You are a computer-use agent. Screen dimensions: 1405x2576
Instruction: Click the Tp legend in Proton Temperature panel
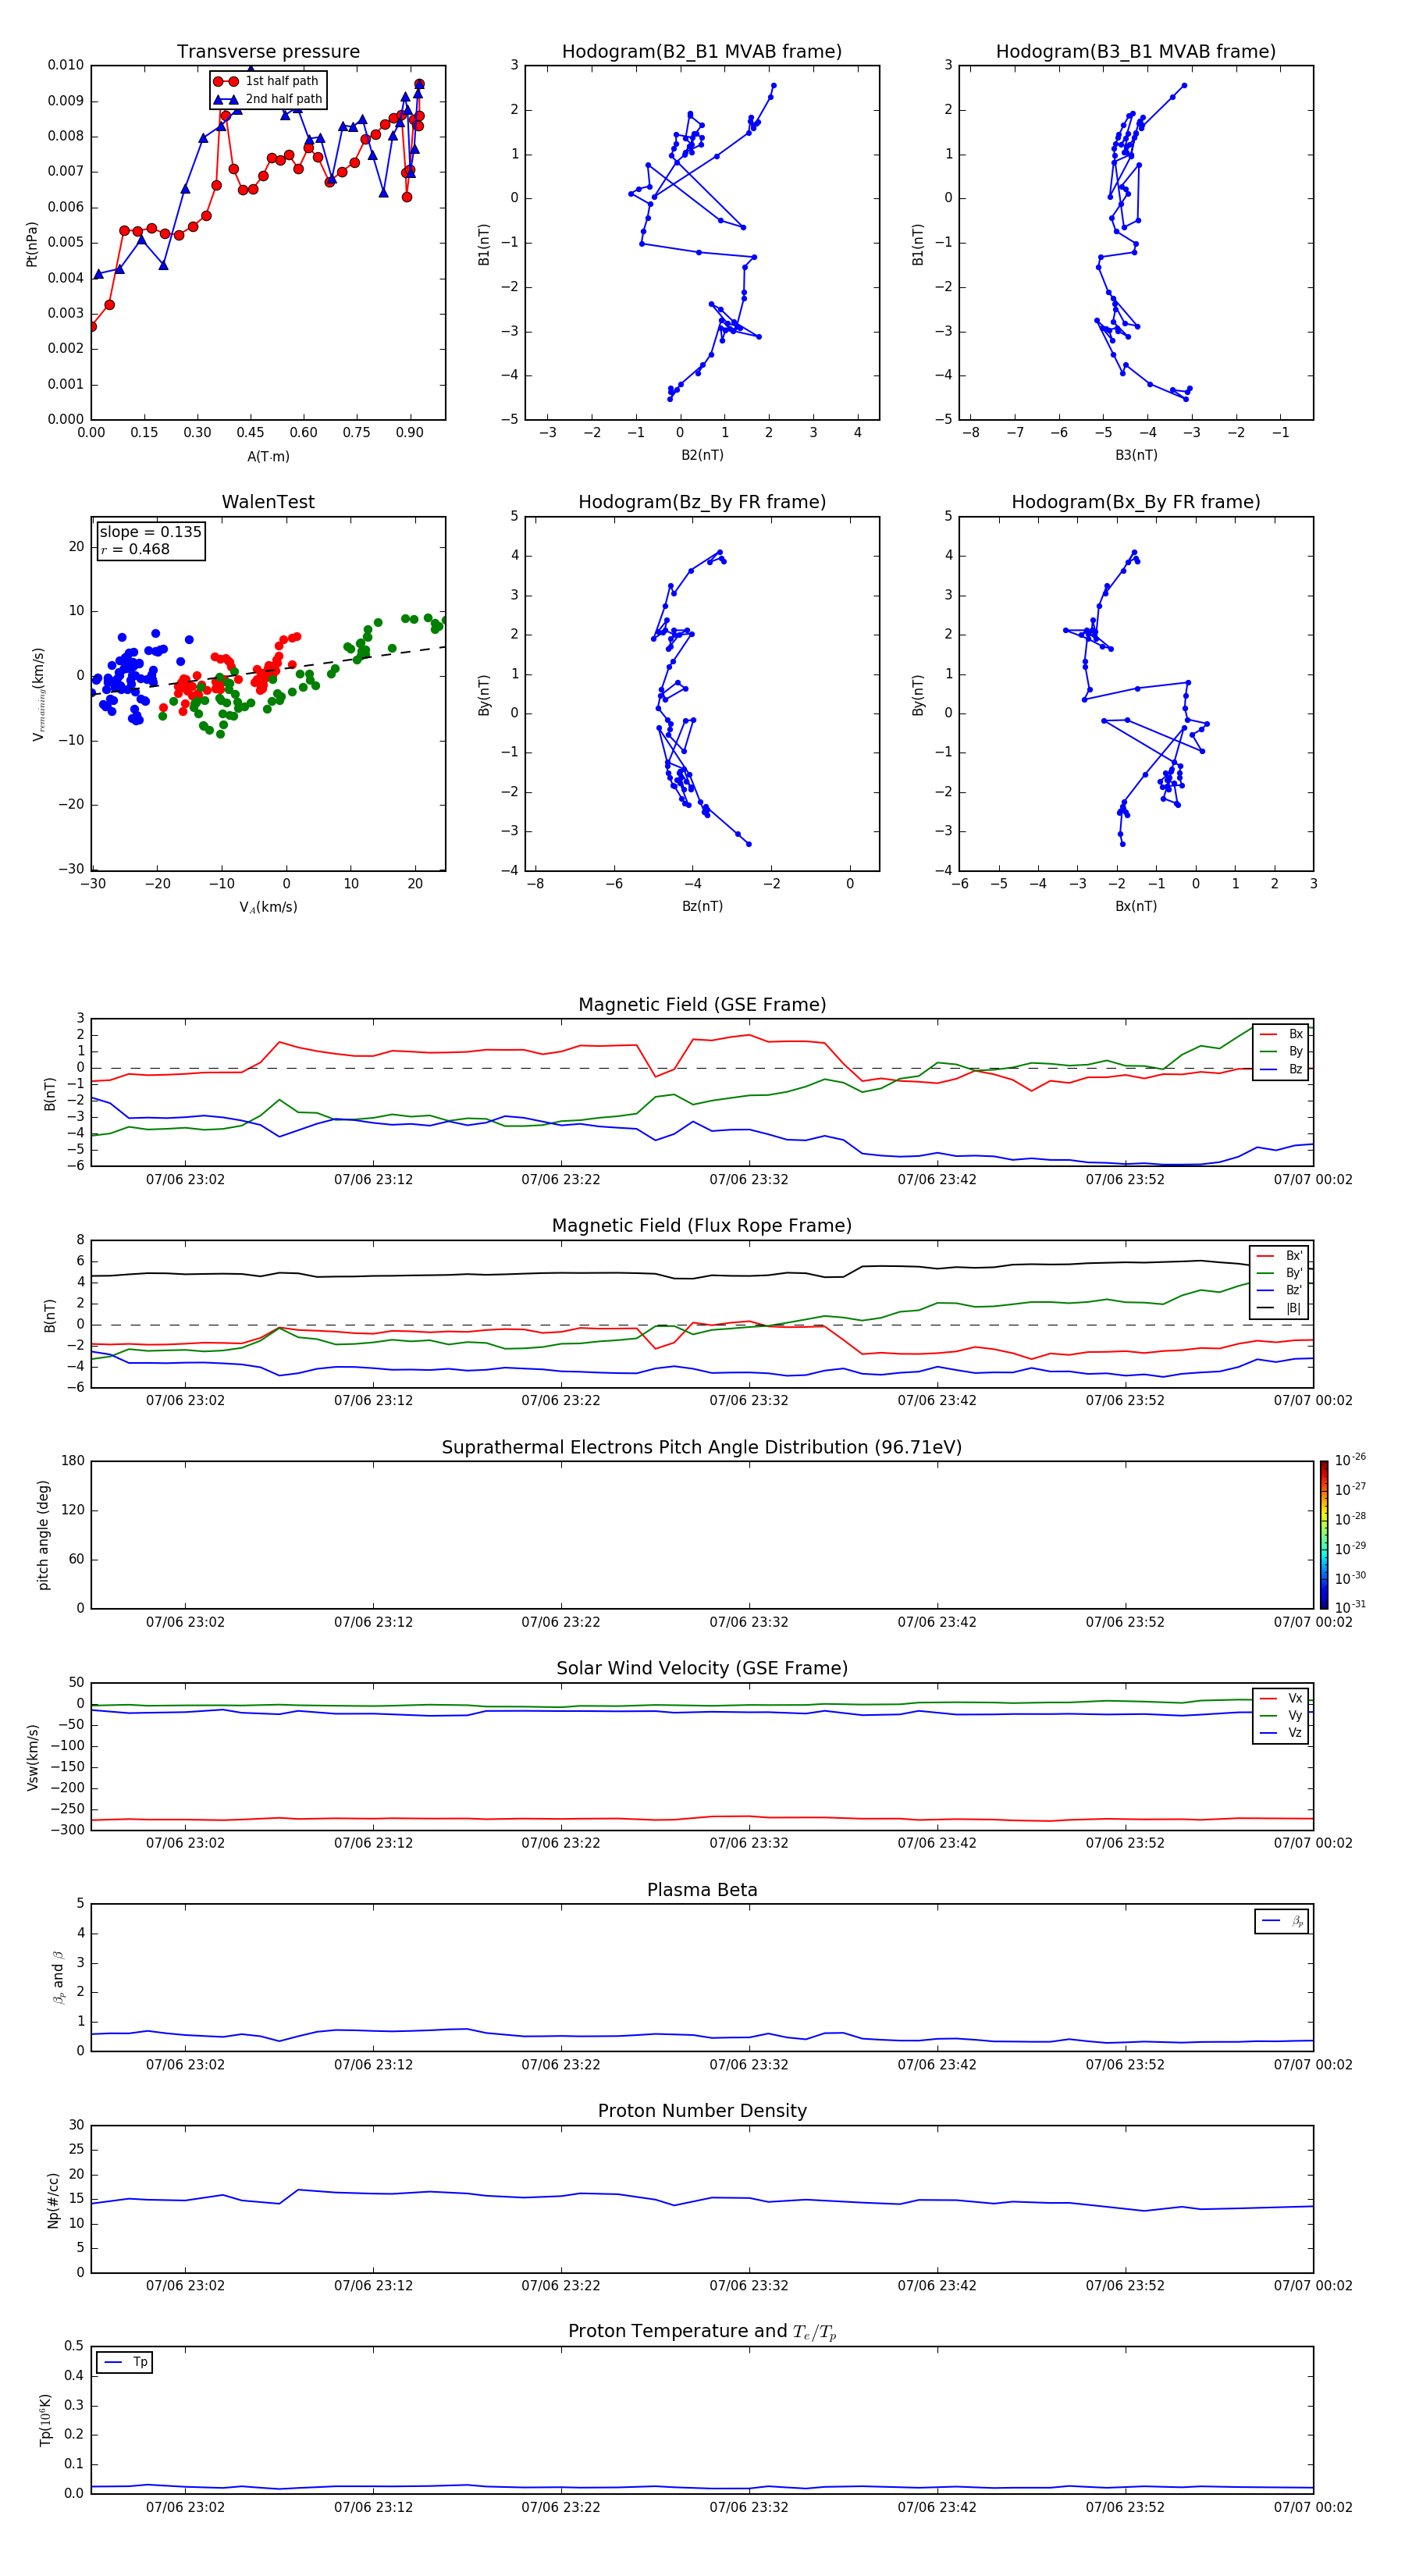coord(125,2362)
